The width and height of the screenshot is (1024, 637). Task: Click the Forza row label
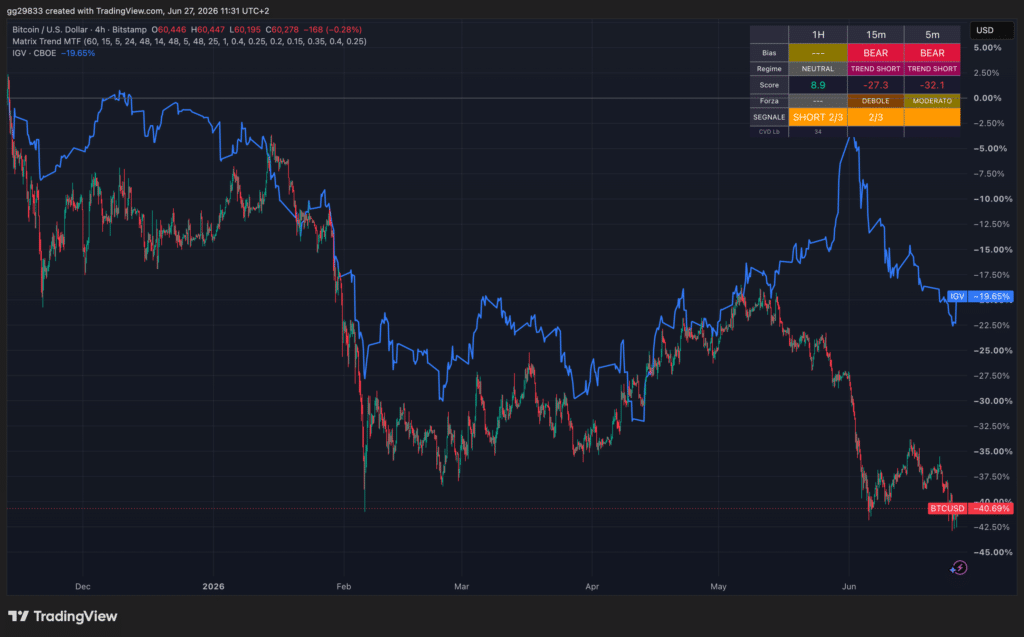(x=769, y=101)
